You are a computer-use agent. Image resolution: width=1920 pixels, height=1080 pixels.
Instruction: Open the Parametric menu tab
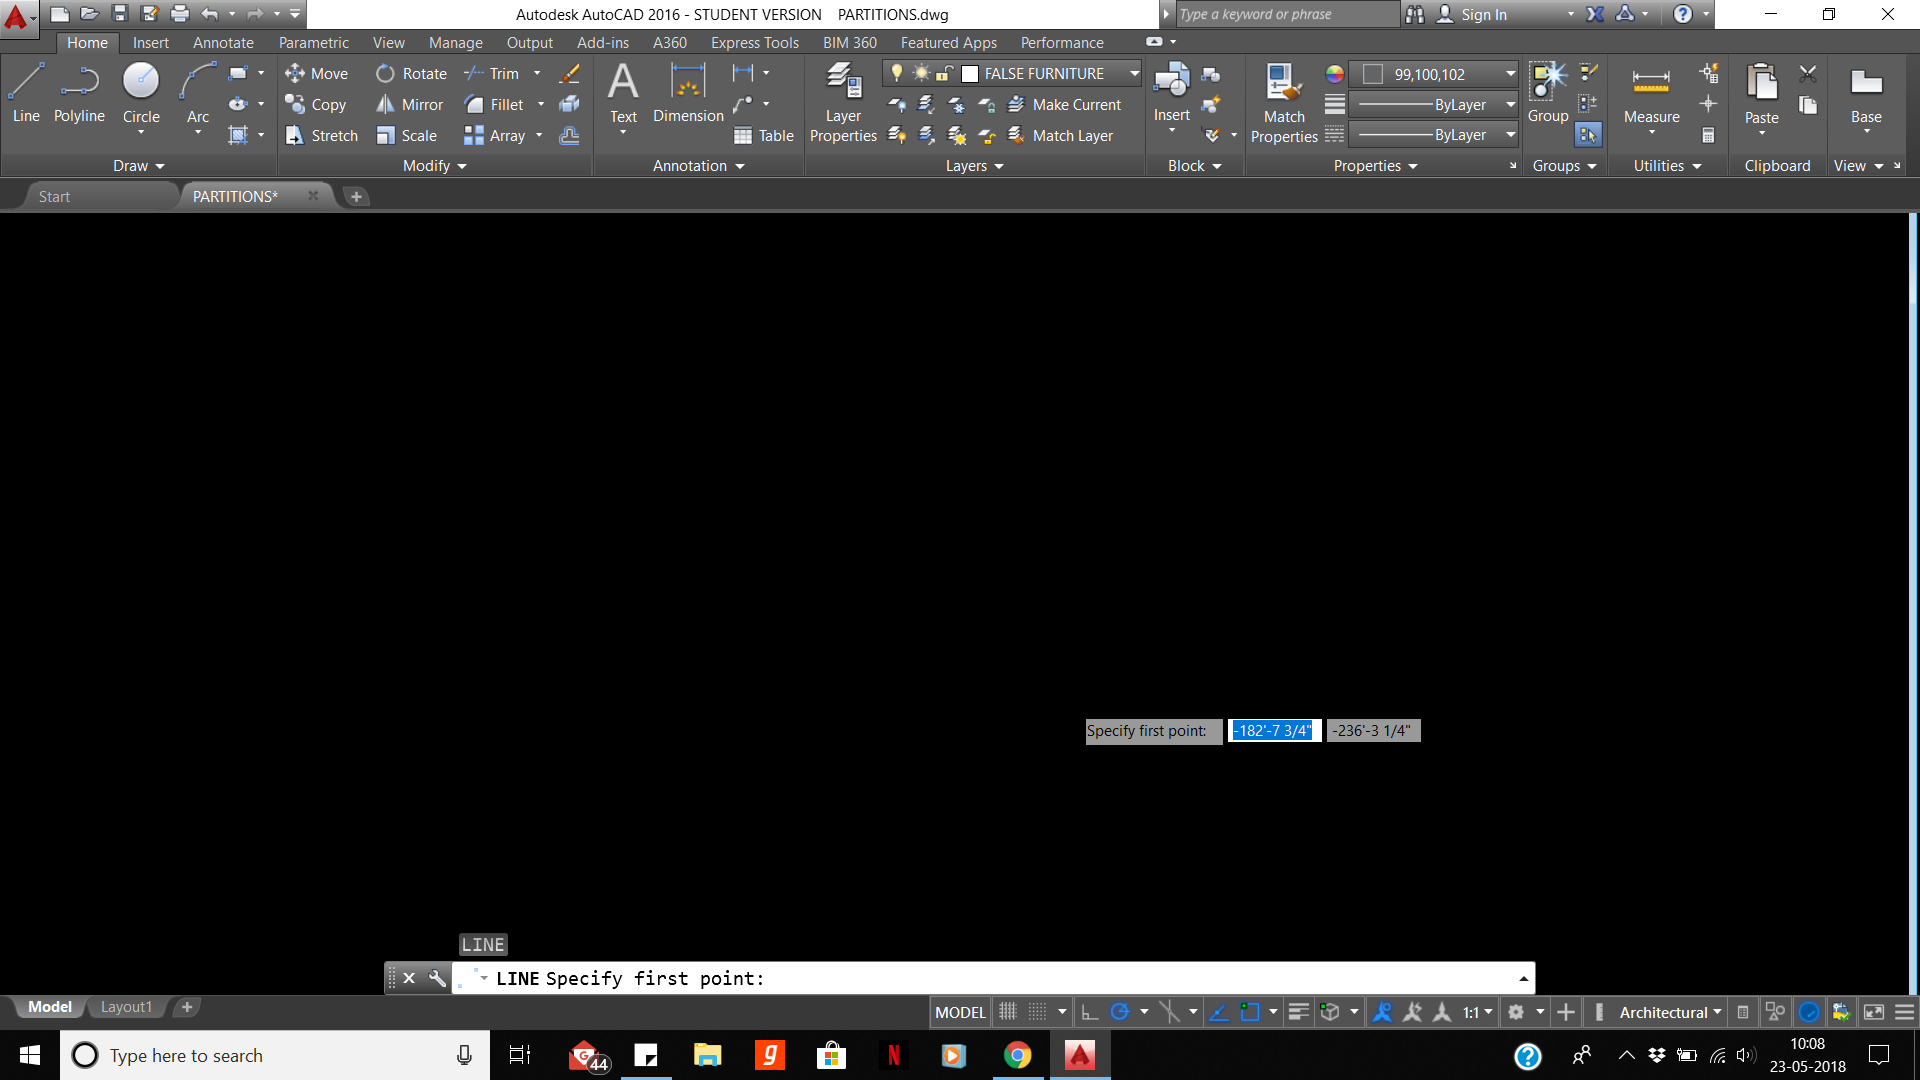[x=313, y=42]
